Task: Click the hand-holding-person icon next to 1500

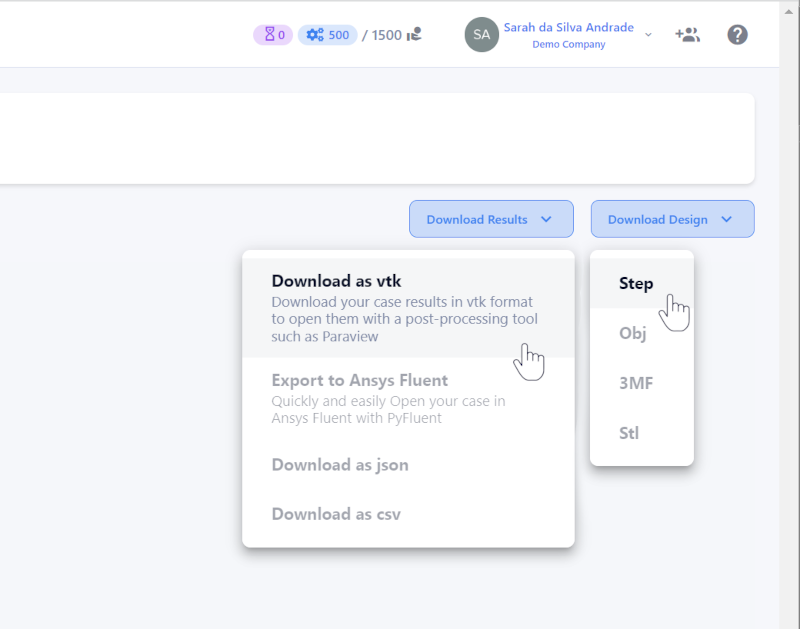Action: point(414,34)
